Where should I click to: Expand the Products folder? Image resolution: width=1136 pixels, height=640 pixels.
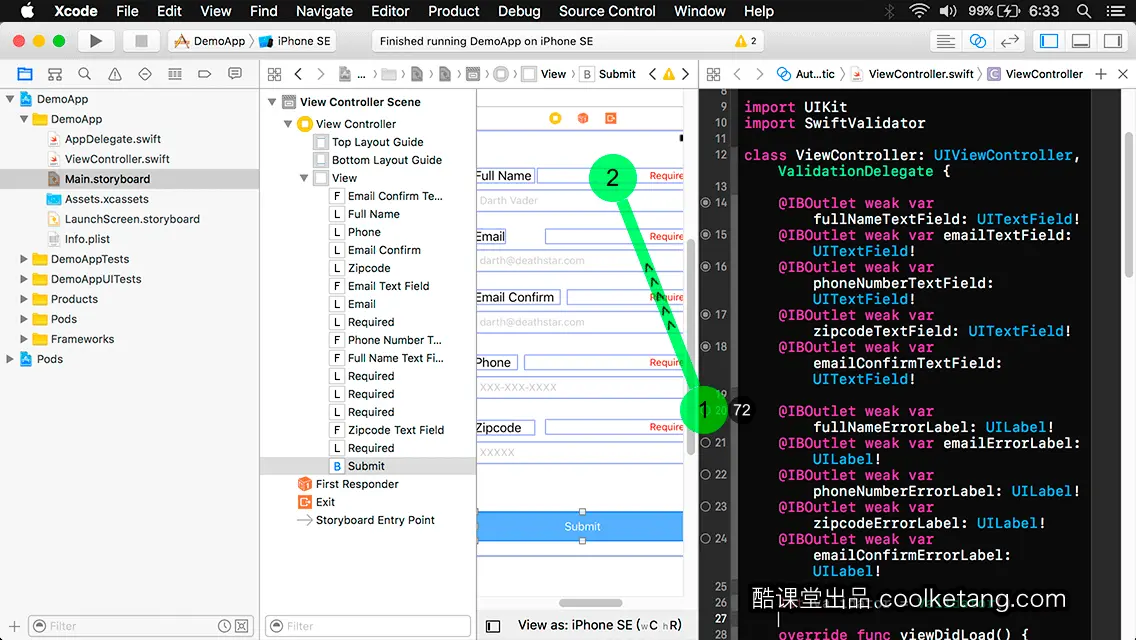(24, 299)
